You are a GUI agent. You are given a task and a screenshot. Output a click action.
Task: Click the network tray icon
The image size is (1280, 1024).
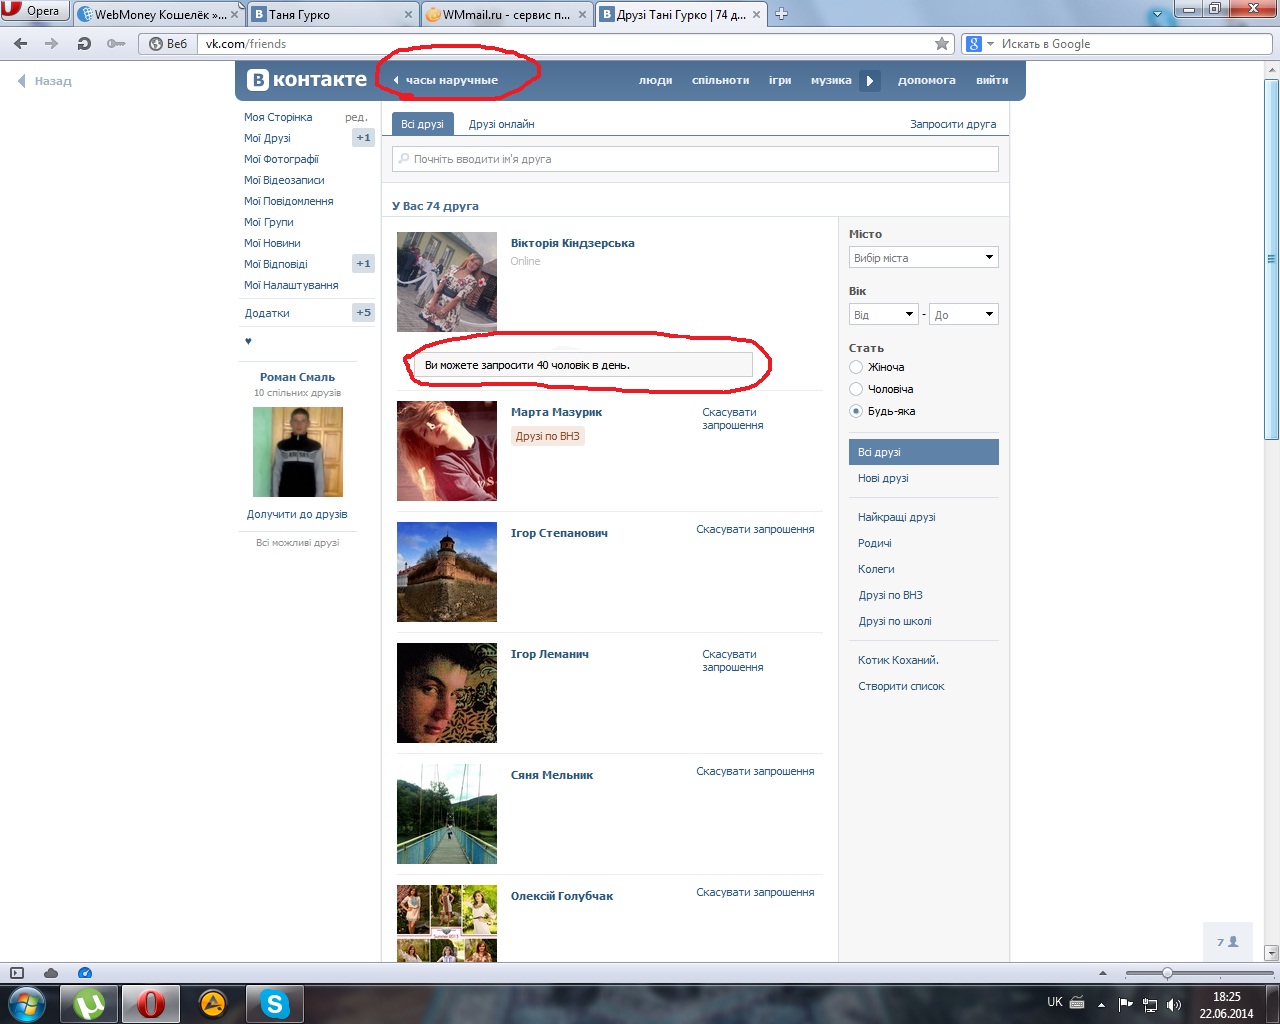[x=1150, y=1004]
